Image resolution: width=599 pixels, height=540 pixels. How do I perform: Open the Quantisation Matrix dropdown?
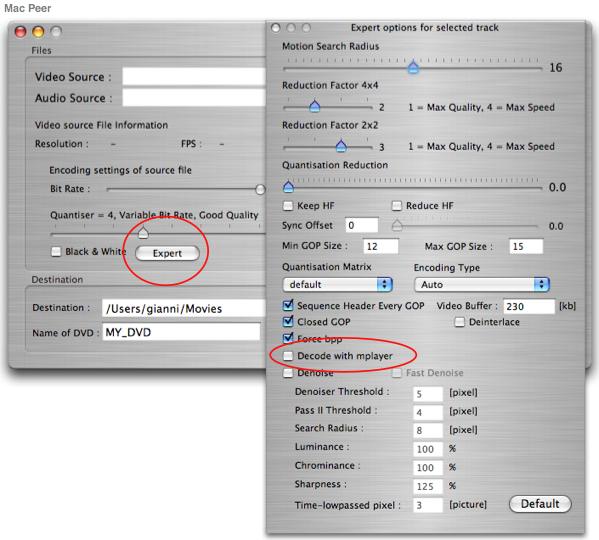pyautogui.click(x=337, y=285)
